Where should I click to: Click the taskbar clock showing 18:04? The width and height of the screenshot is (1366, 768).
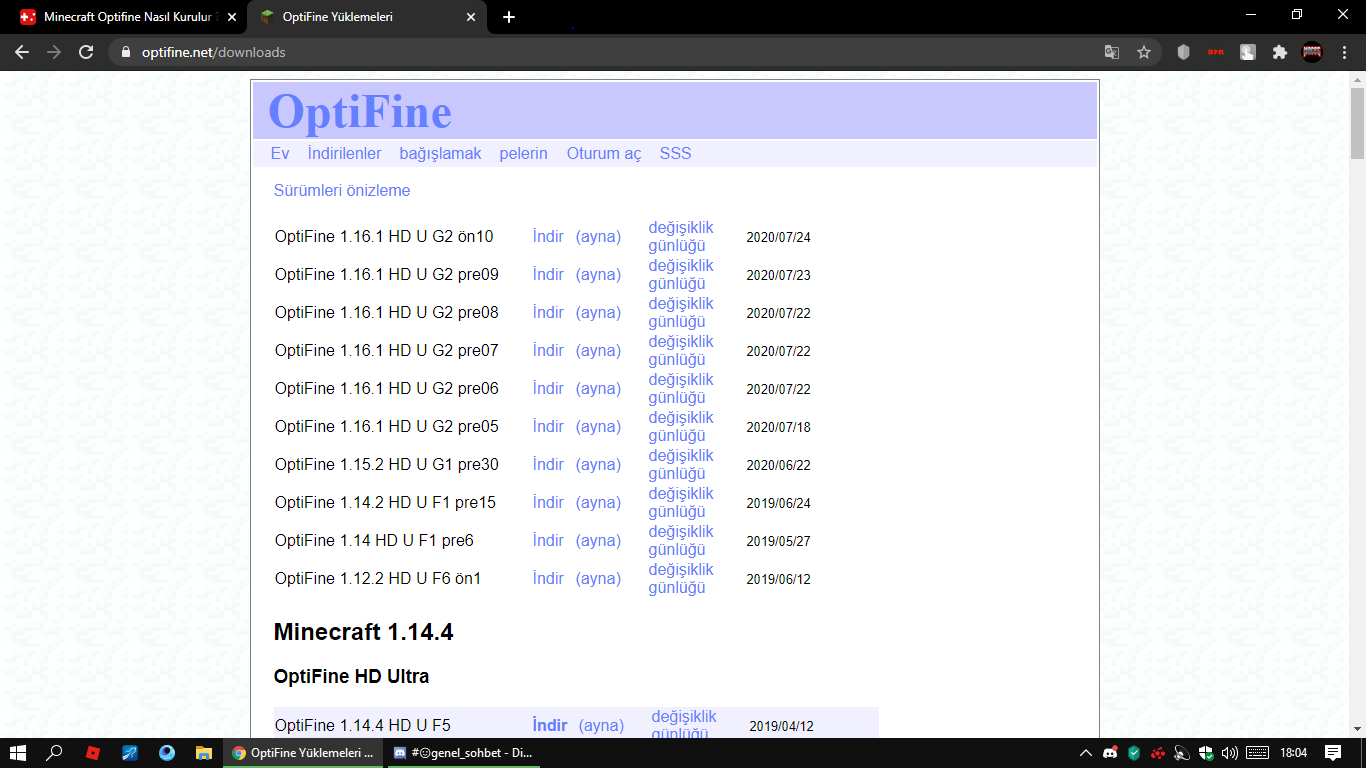[x=1294, y=753]
